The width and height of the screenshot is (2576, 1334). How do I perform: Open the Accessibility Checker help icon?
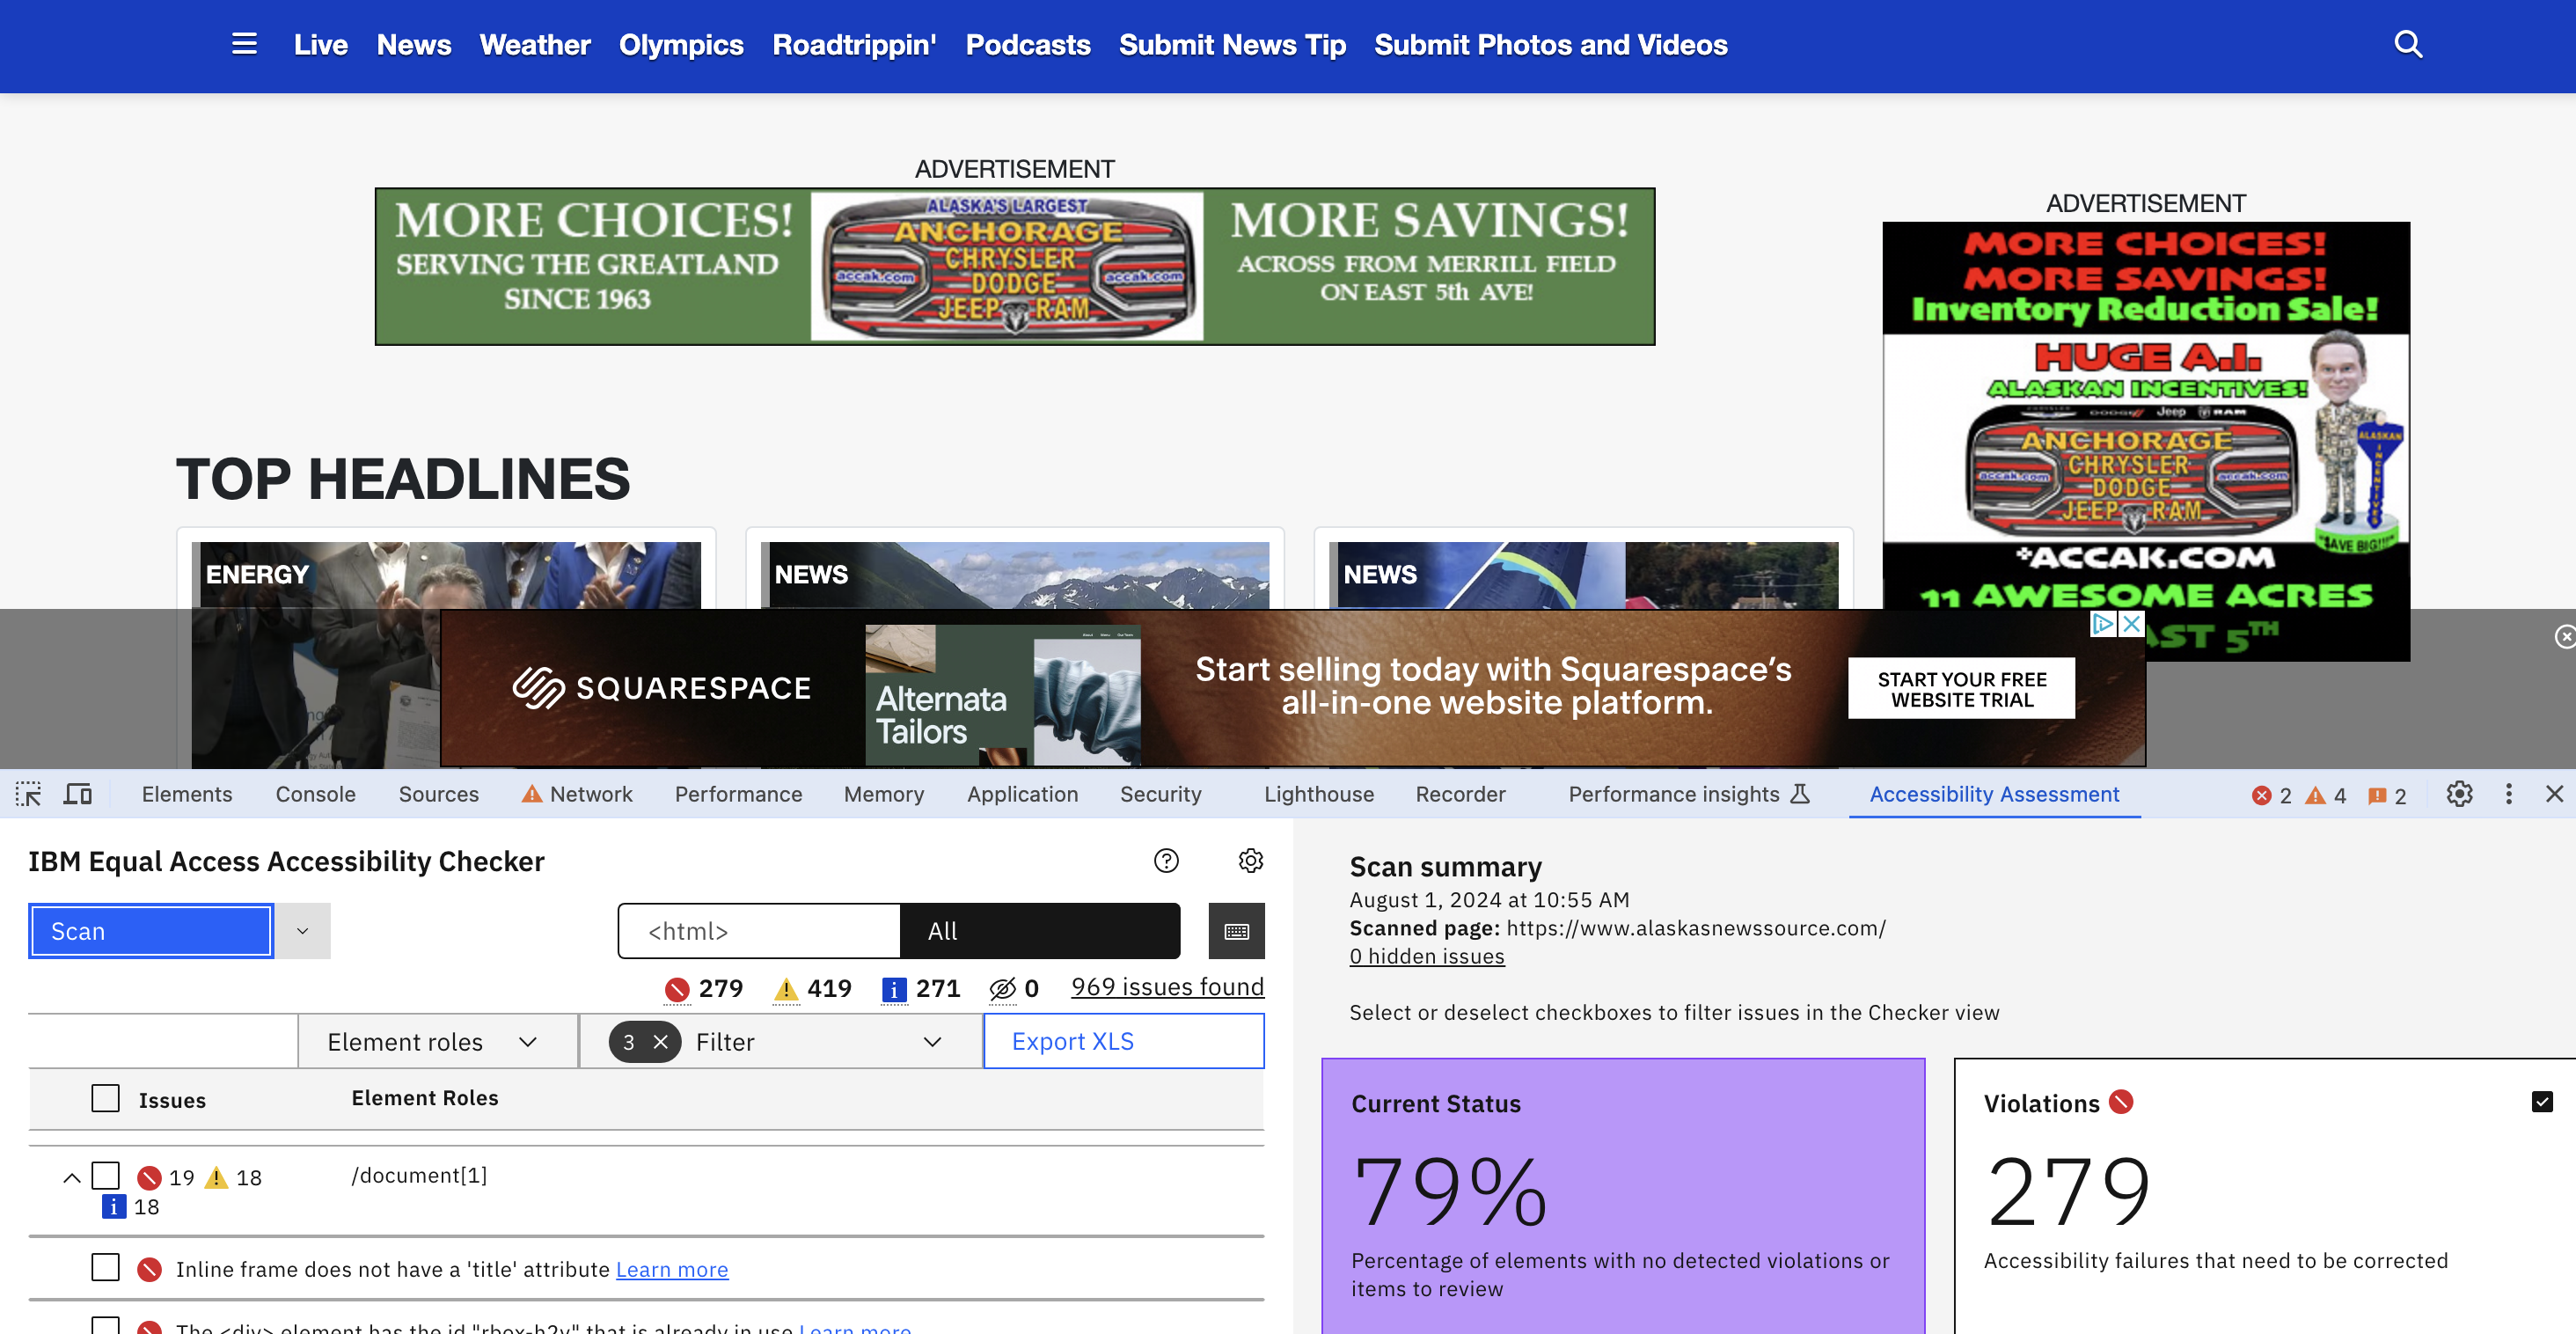1166,861
